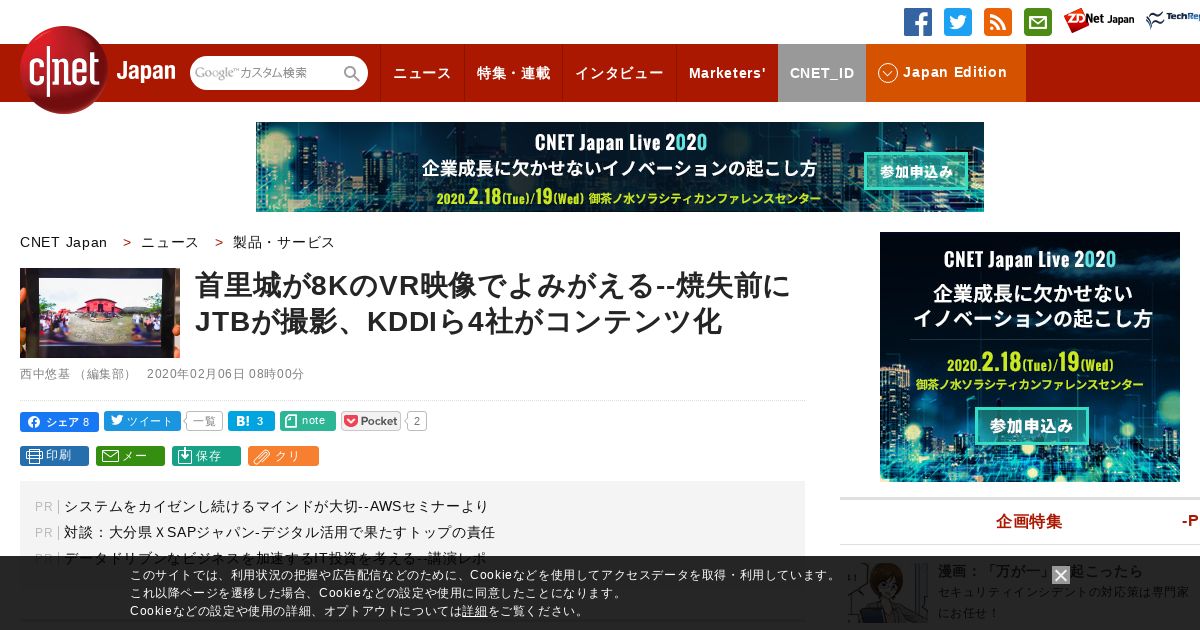
Task: Open the Twitter icon in top bar
Action: pos(958,22)
